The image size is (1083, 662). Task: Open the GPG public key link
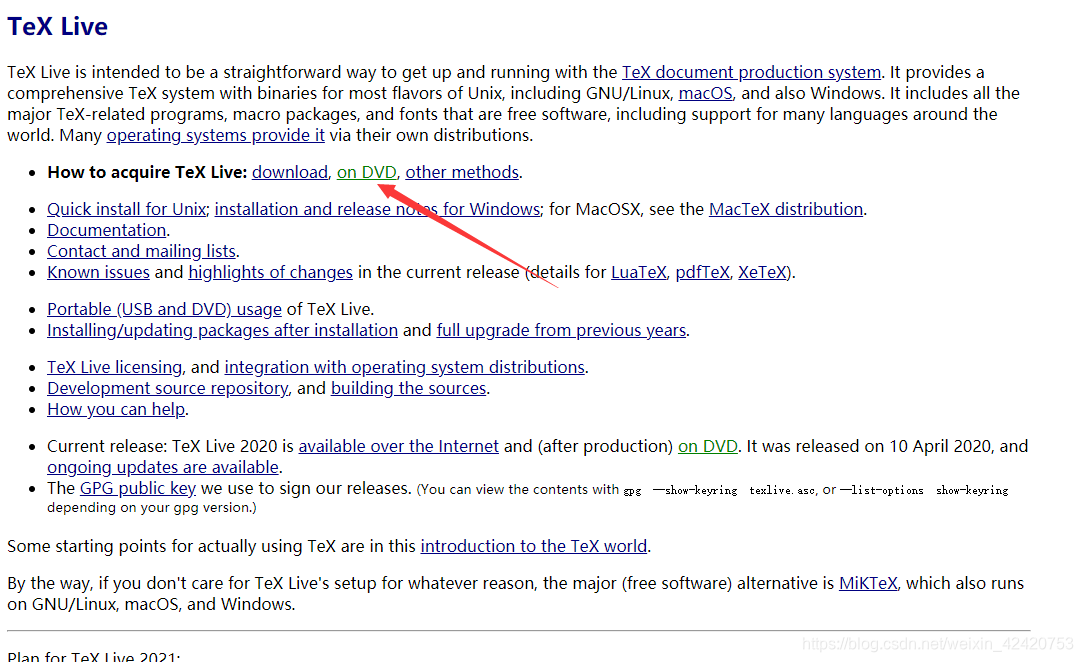pos(138,489)
